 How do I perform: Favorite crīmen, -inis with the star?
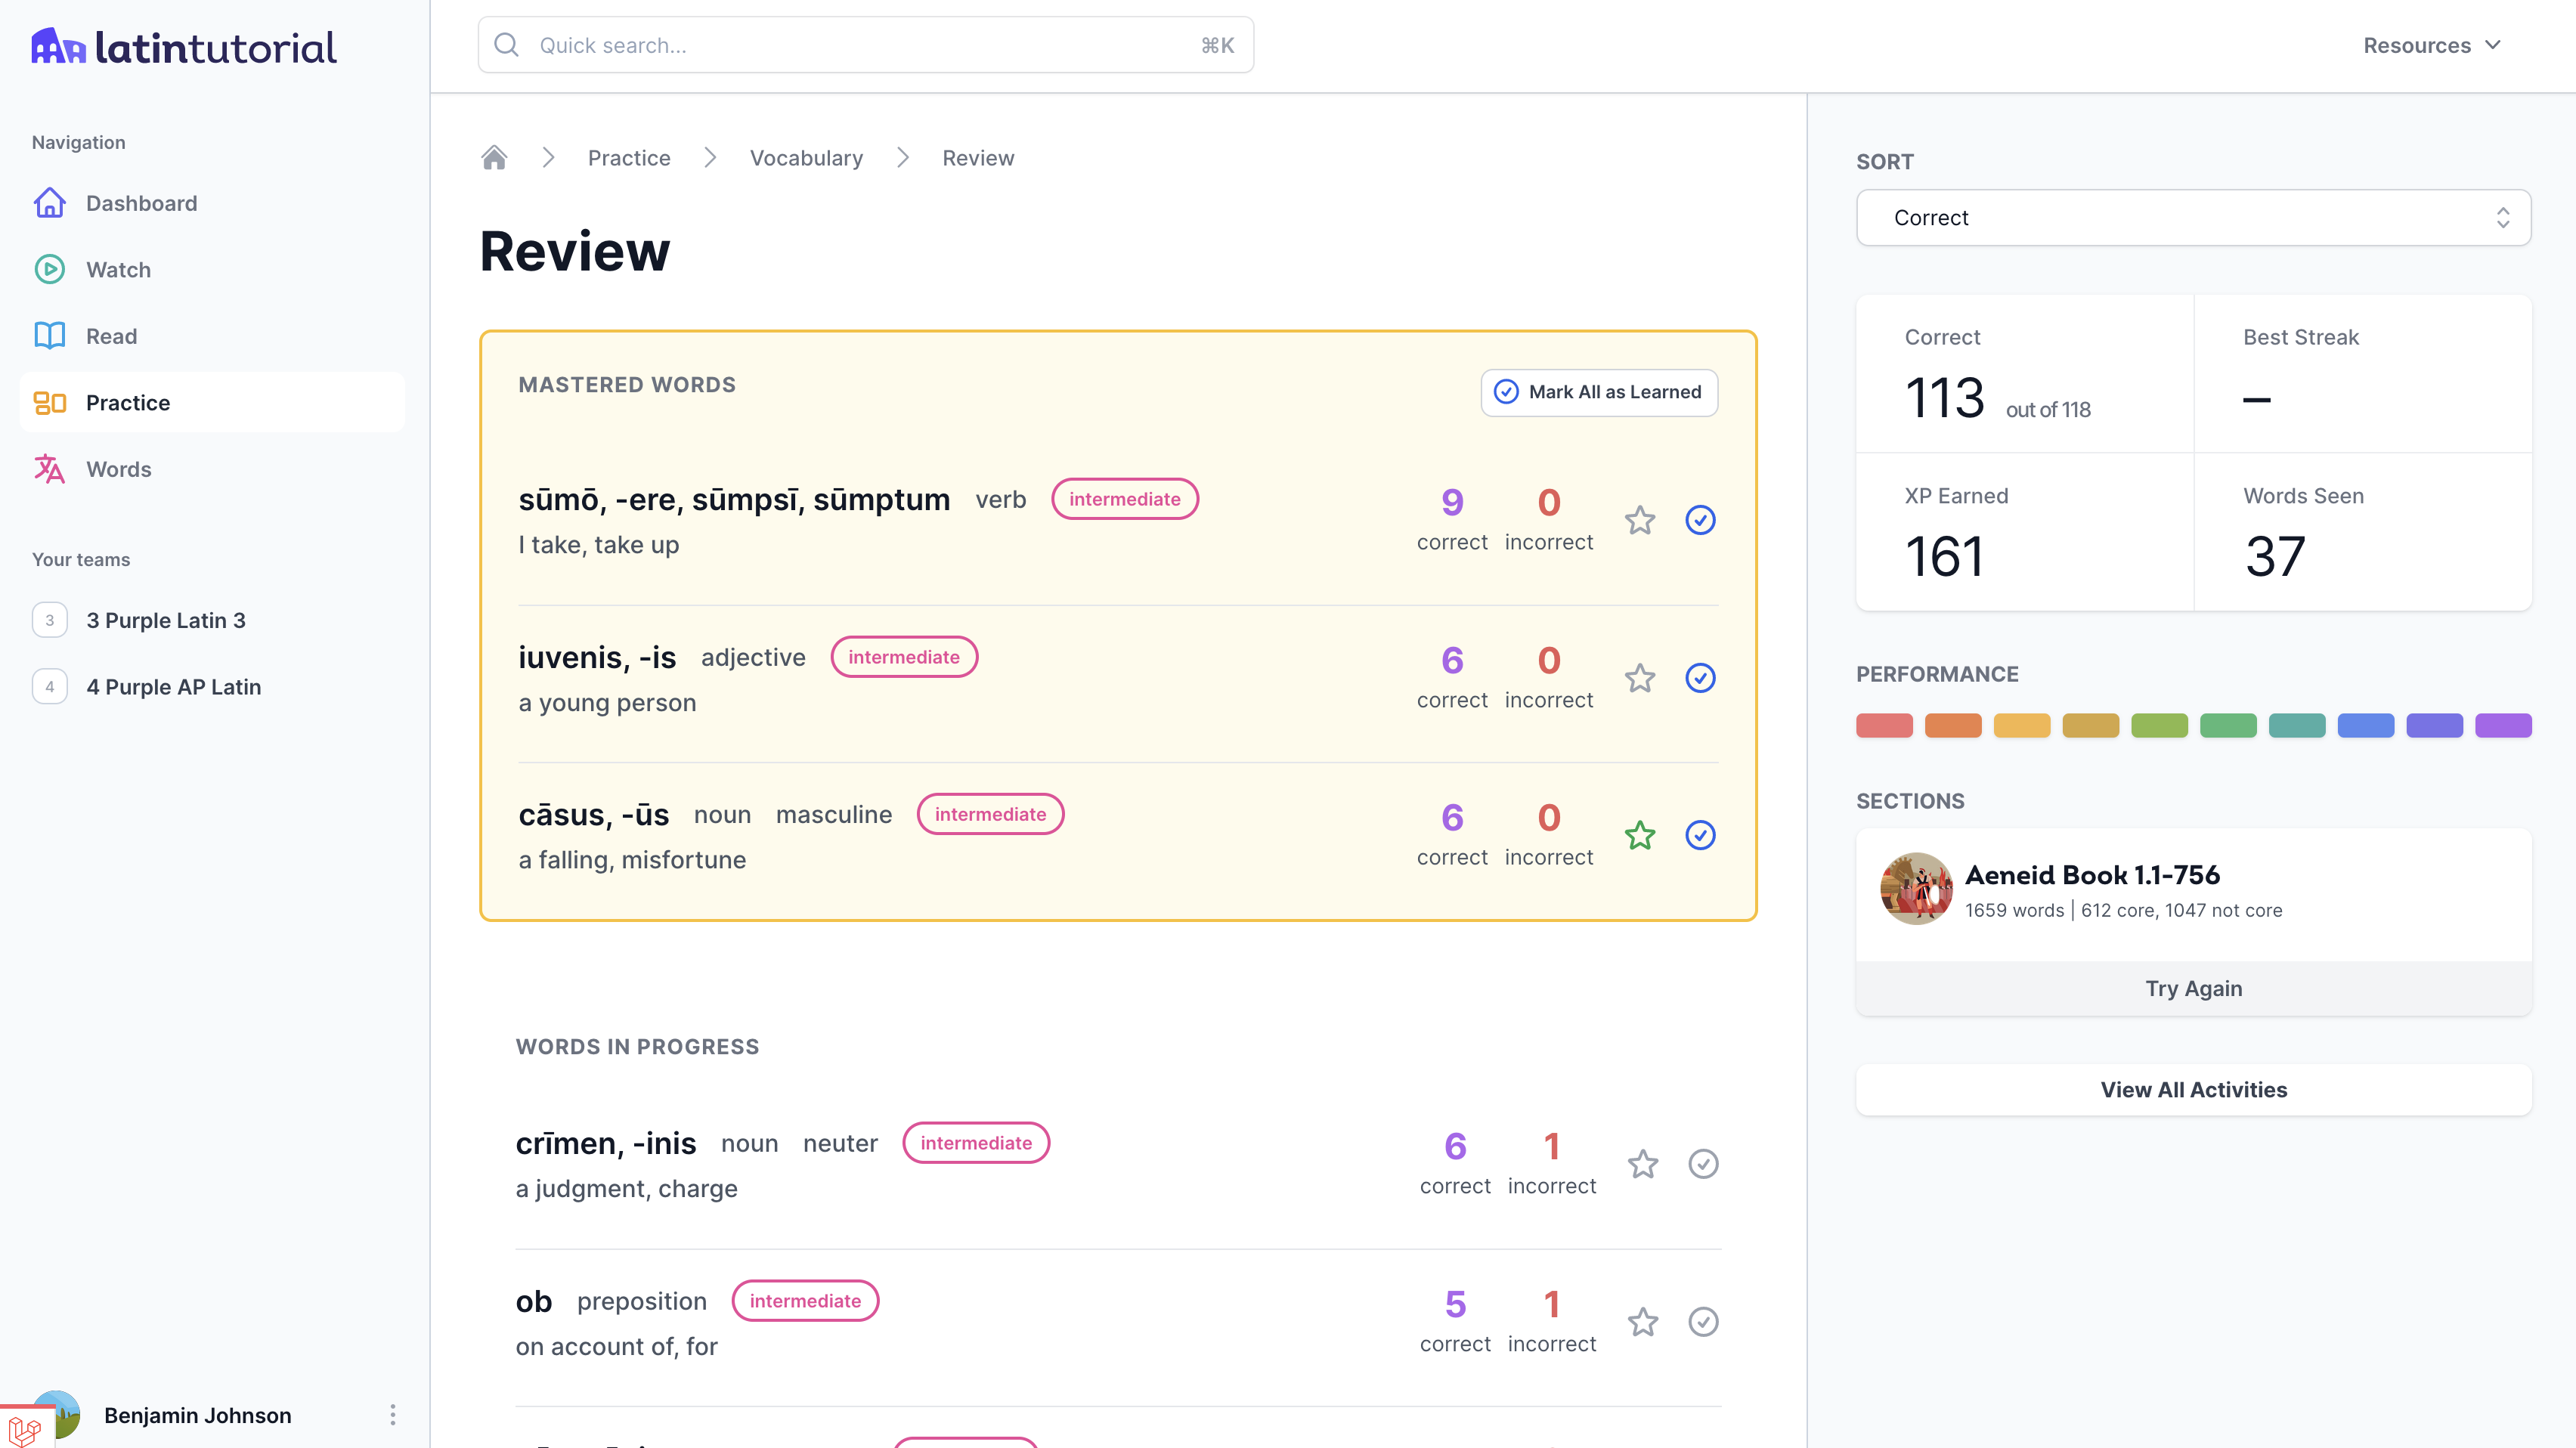point(1643,1164)
